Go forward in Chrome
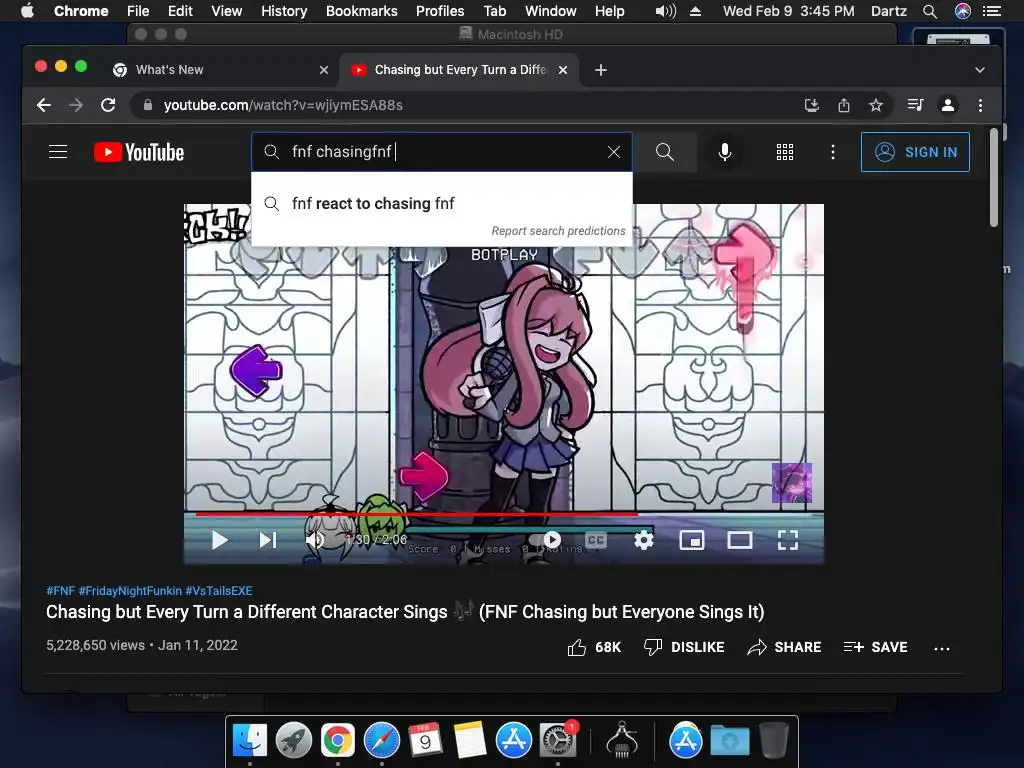 point(76,105)
